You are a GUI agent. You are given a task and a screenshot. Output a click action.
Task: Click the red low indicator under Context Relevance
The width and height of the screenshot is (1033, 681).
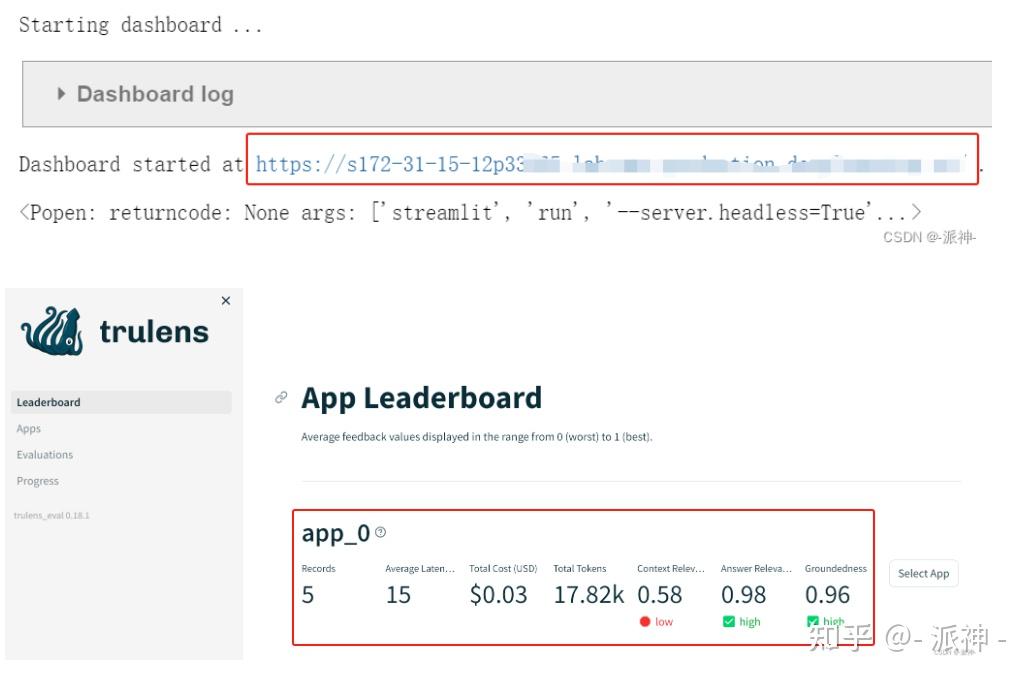click(646, 622)
